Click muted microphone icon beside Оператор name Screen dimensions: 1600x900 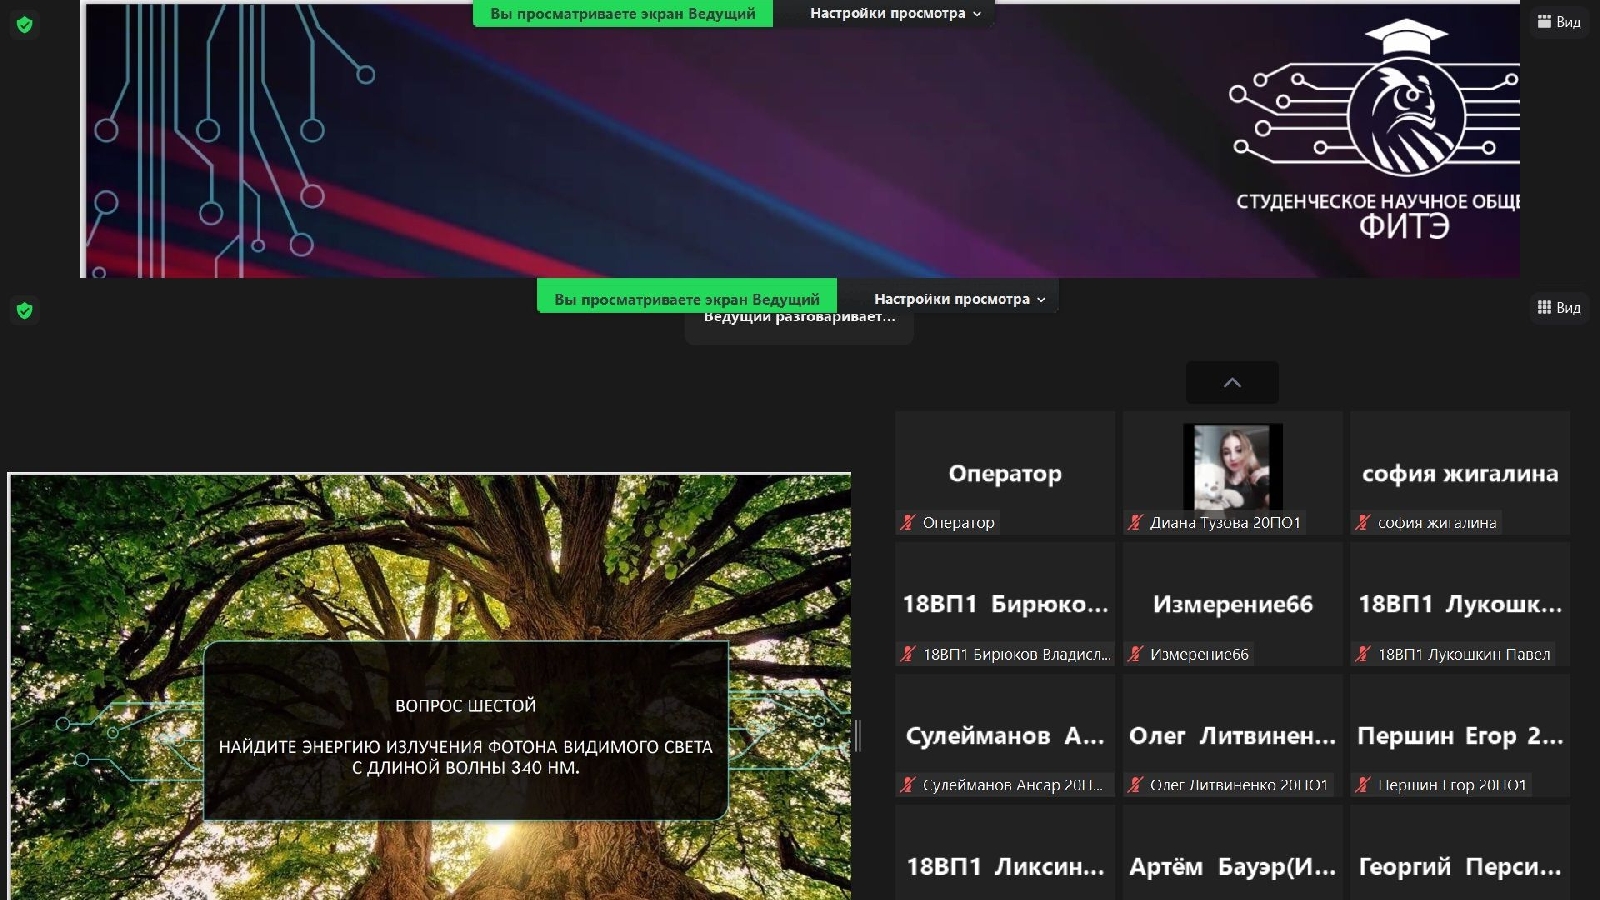(908, 522)
